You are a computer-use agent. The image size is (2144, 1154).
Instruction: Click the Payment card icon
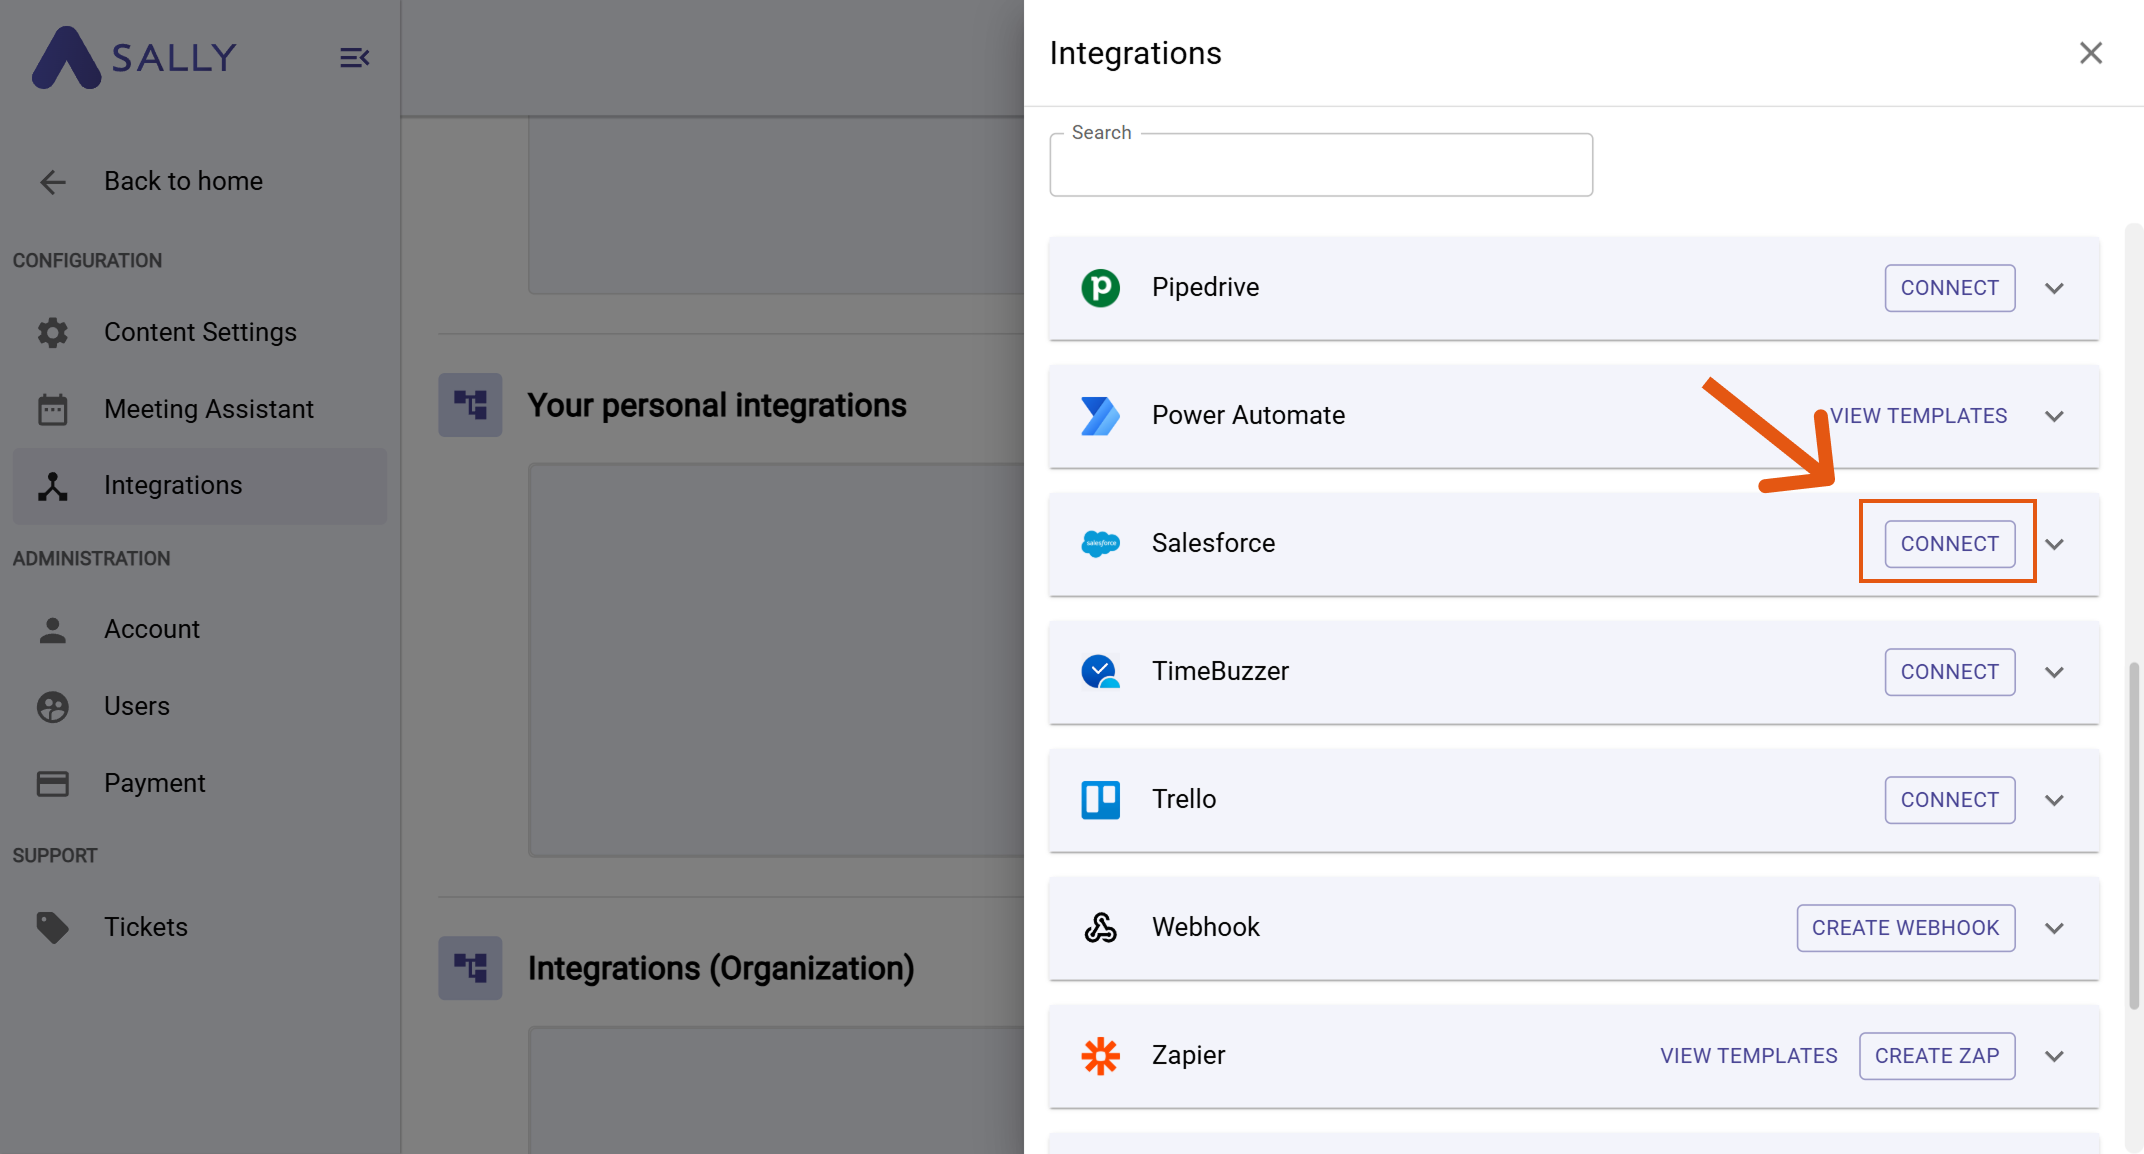(x=53, y=783)
